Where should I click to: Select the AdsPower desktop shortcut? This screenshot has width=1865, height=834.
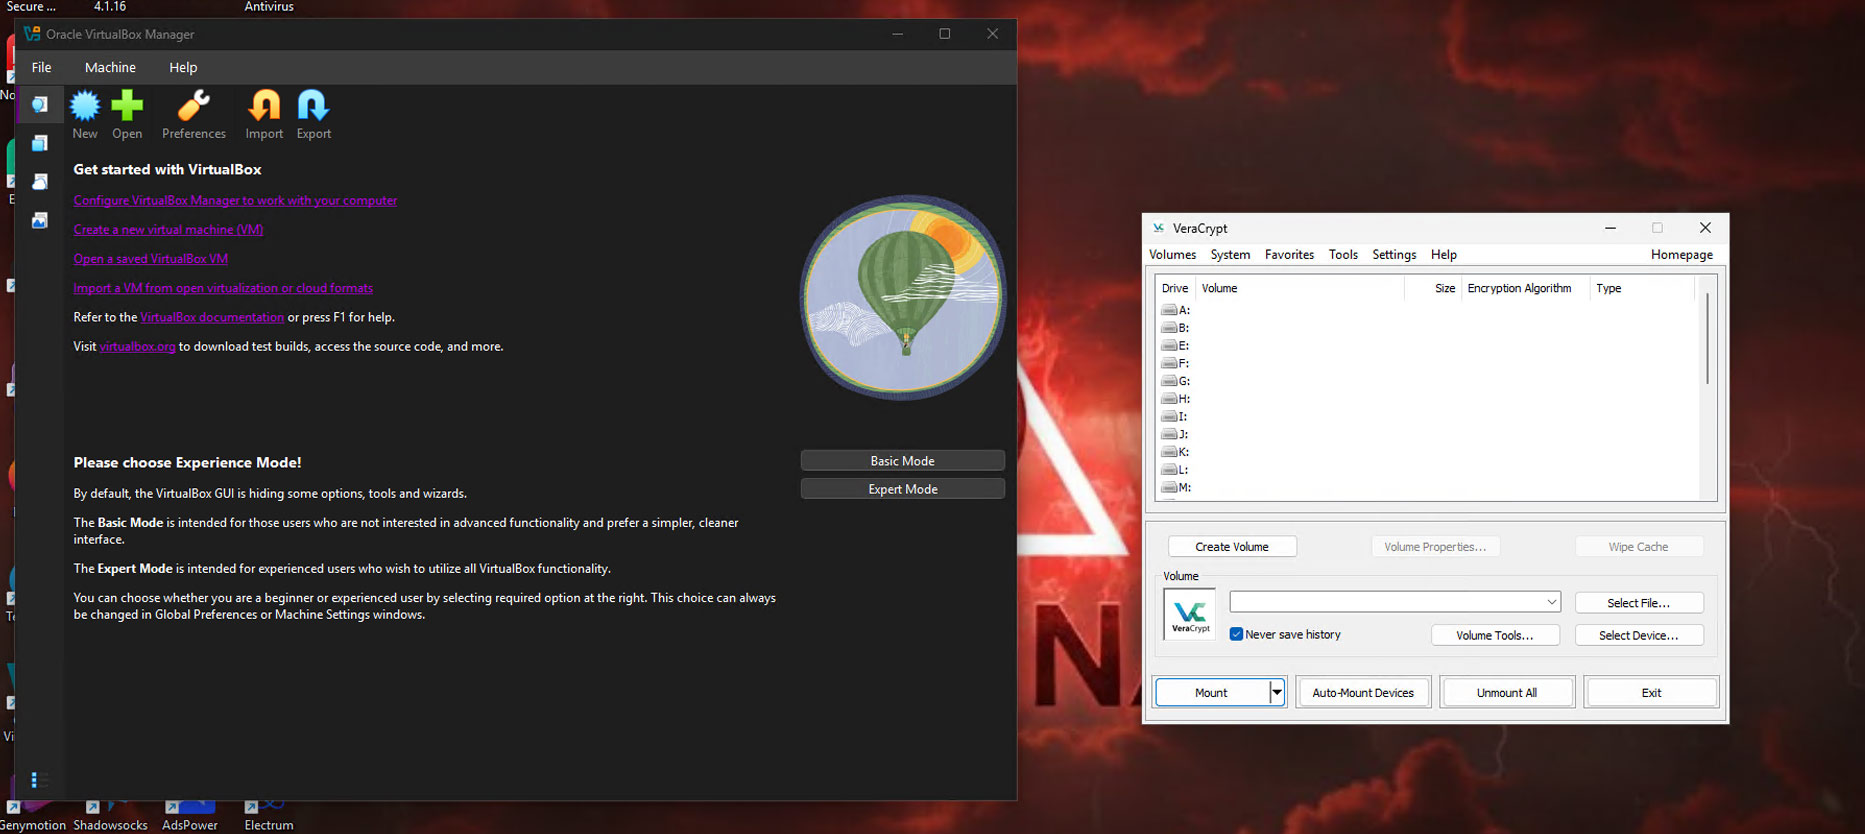[190, 815]
